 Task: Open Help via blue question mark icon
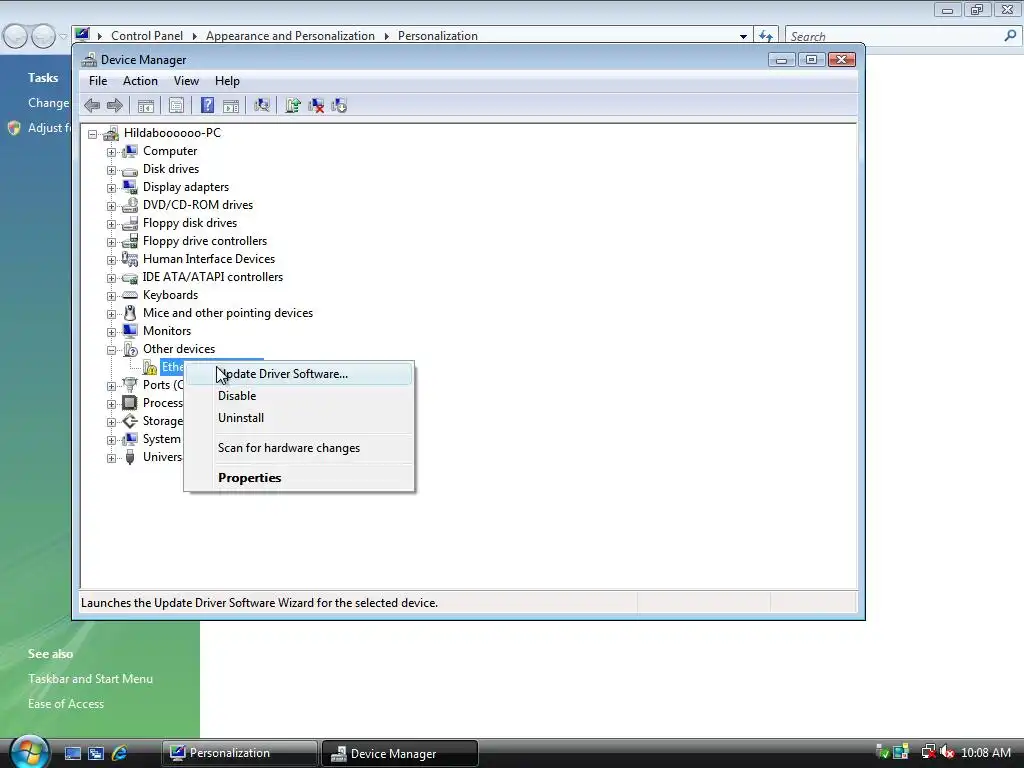(207, 105)
